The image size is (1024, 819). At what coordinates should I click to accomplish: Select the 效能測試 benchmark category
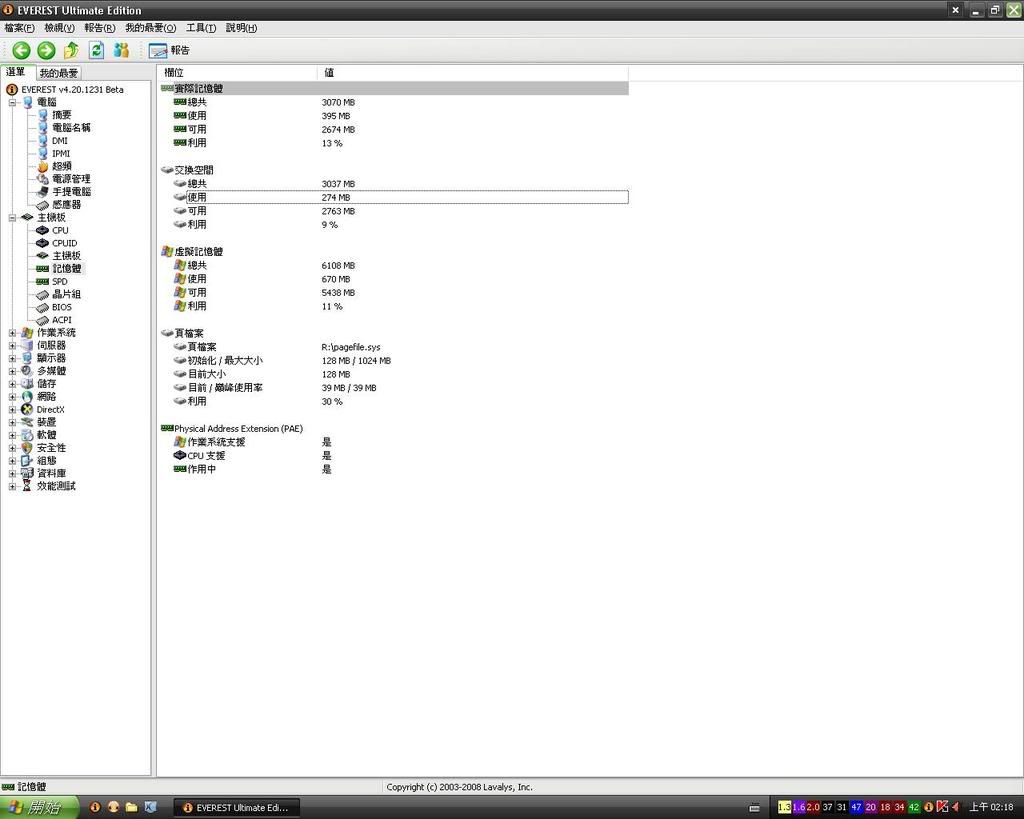click(x=56, y=486)
